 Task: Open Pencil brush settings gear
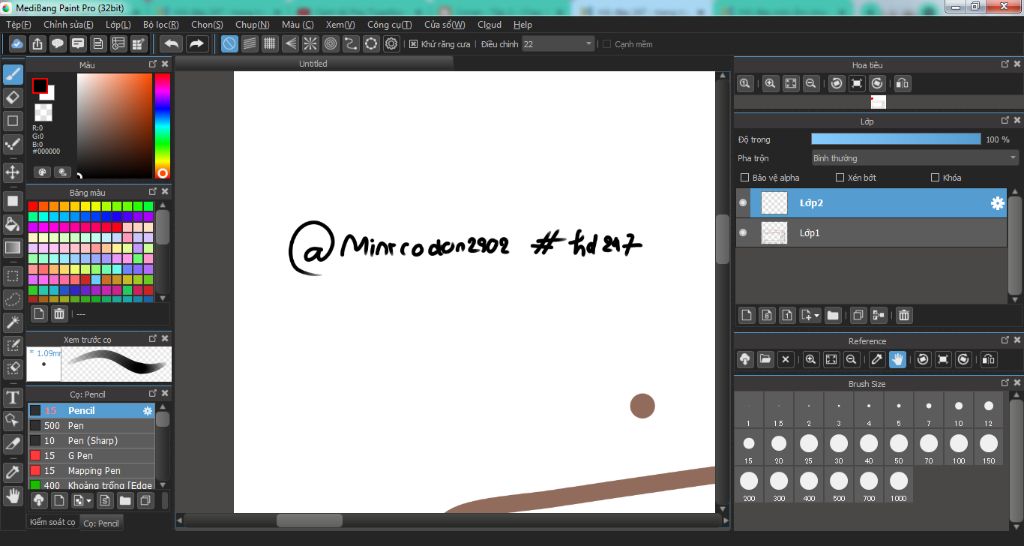pyautogui.click(x=148, y=411)
